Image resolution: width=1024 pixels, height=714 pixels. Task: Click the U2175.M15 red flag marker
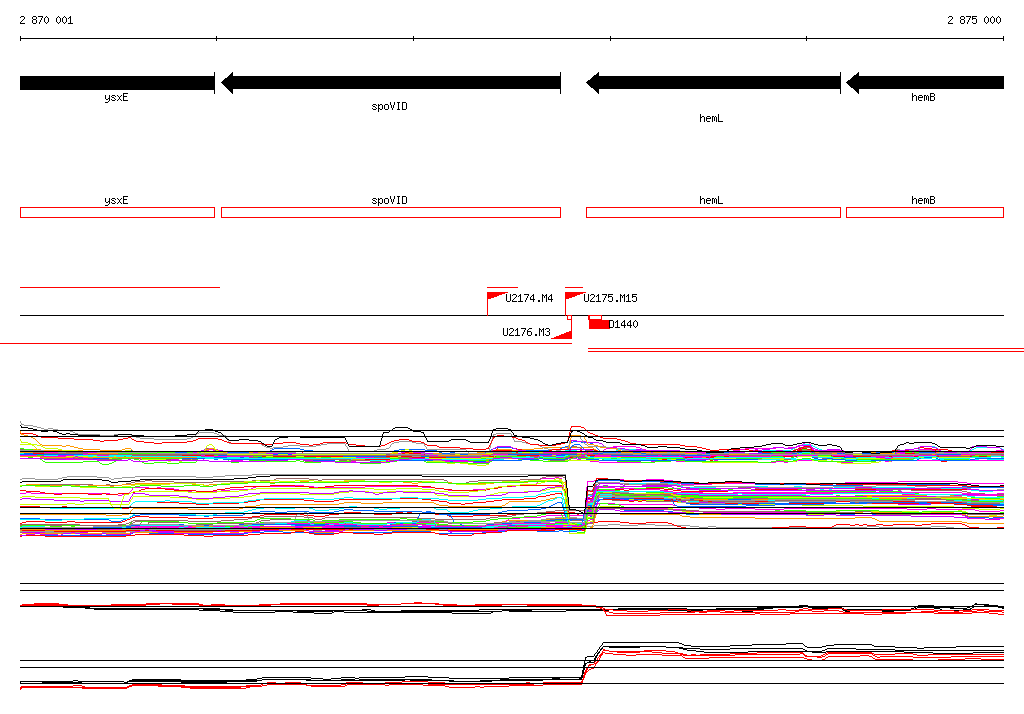coord(574,298)
